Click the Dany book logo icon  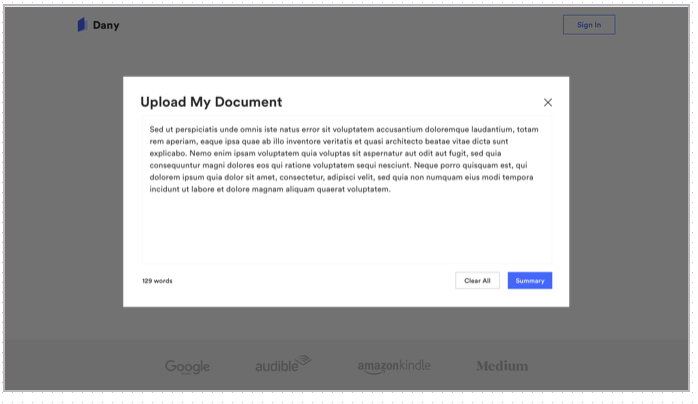point(82,25)
